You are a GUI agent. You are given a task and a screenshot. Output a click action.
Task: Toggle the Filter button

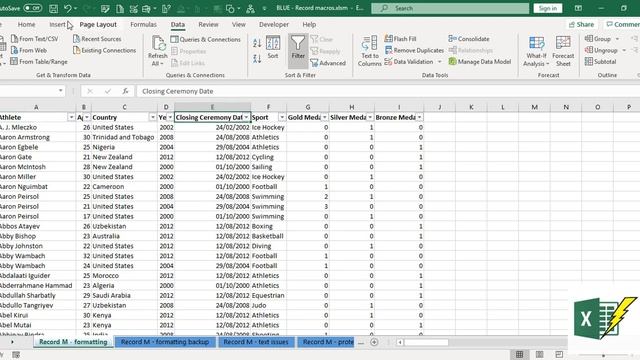tap(298, 51)
